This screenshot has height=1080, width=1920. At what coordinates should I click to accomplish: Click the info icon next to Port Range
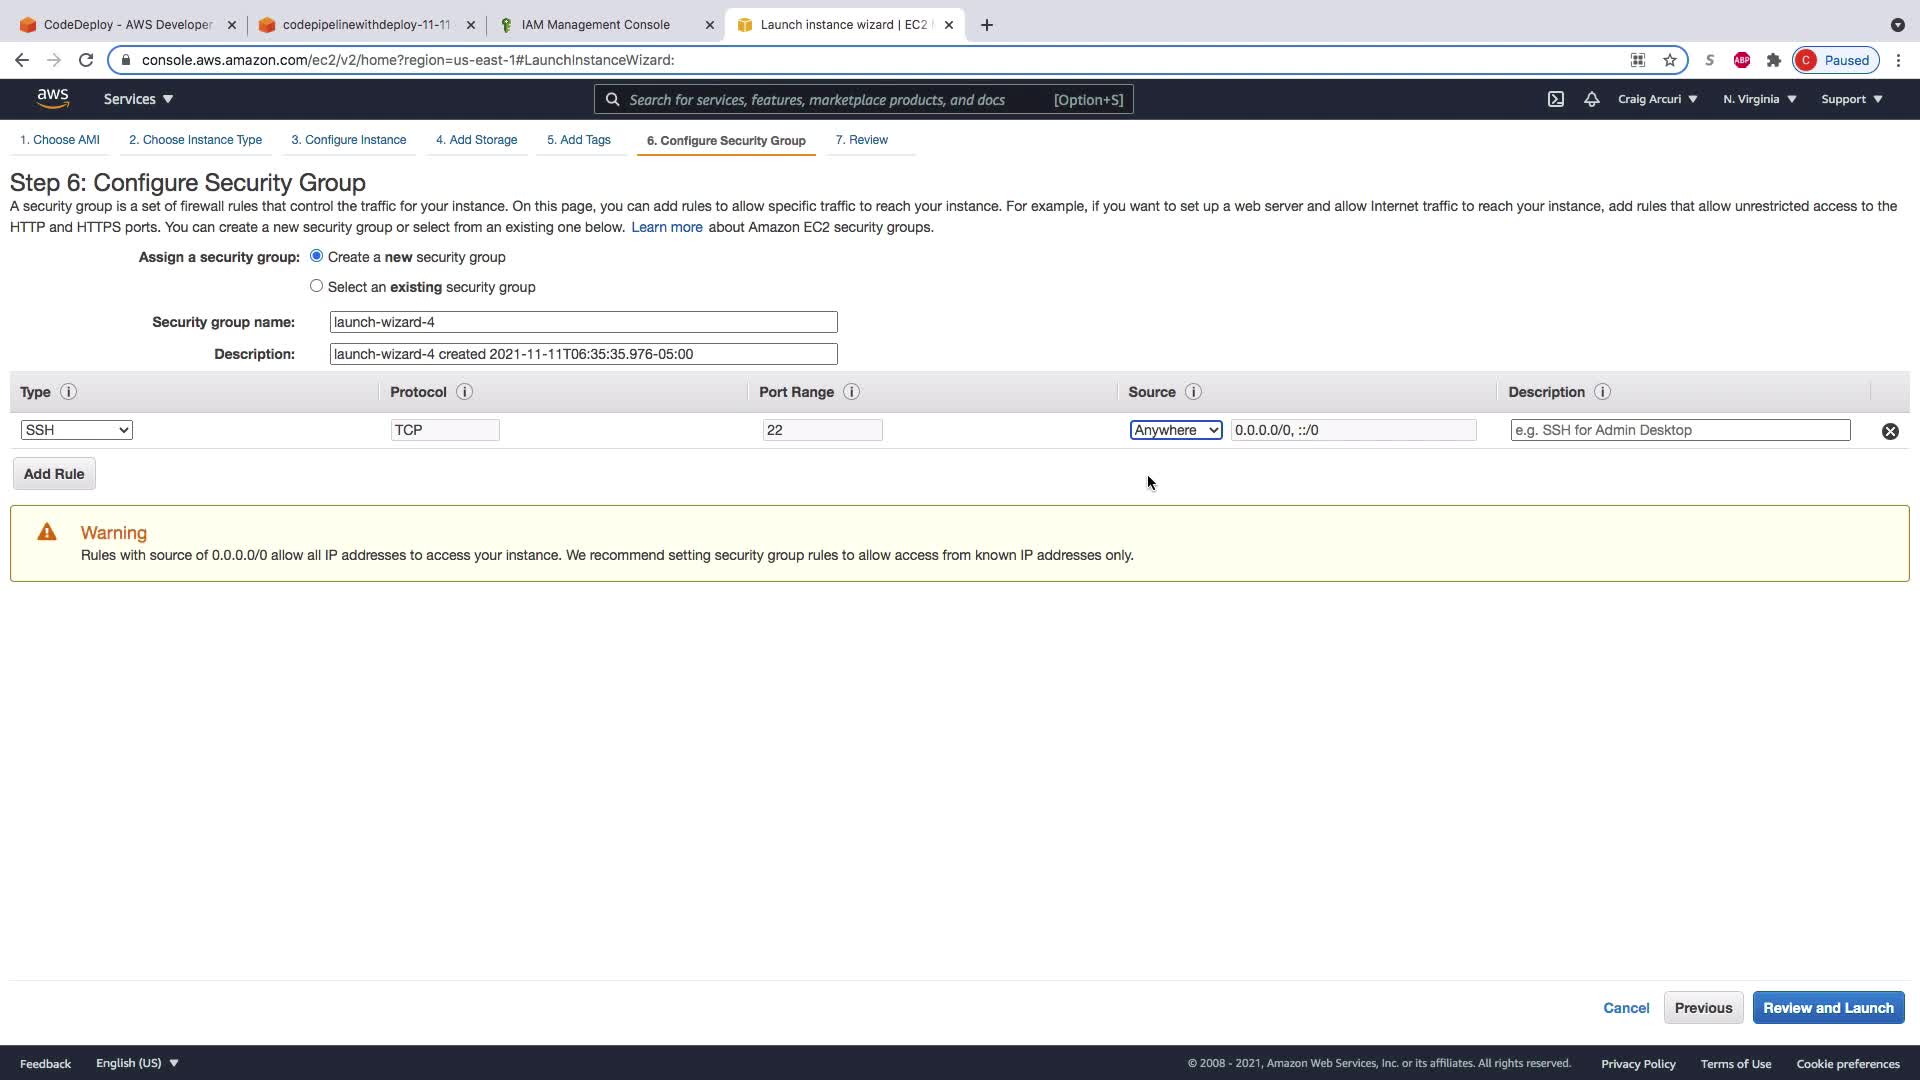pyautogui.click(x=851, y=392)
